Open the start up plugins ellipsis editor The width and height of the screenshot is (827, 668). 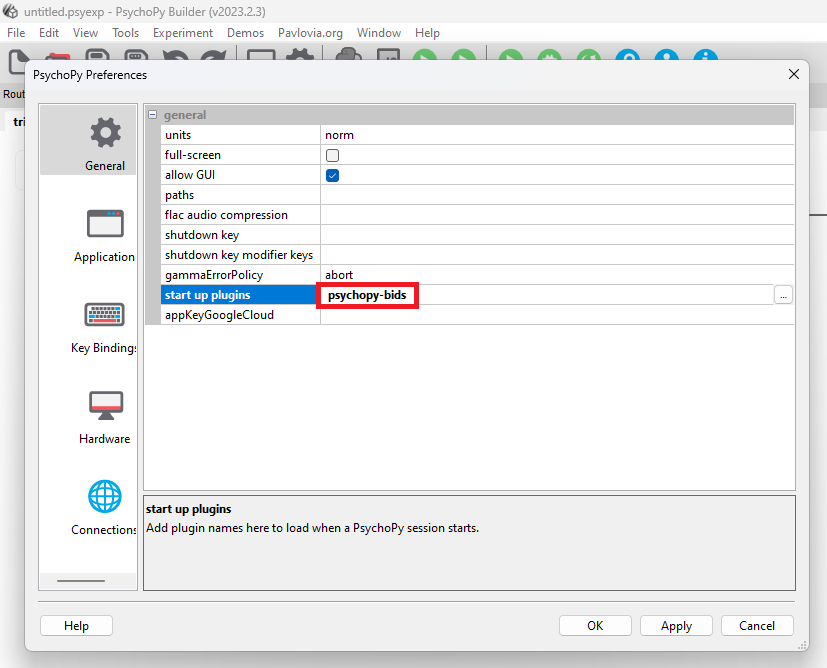(x=783, y=295)
